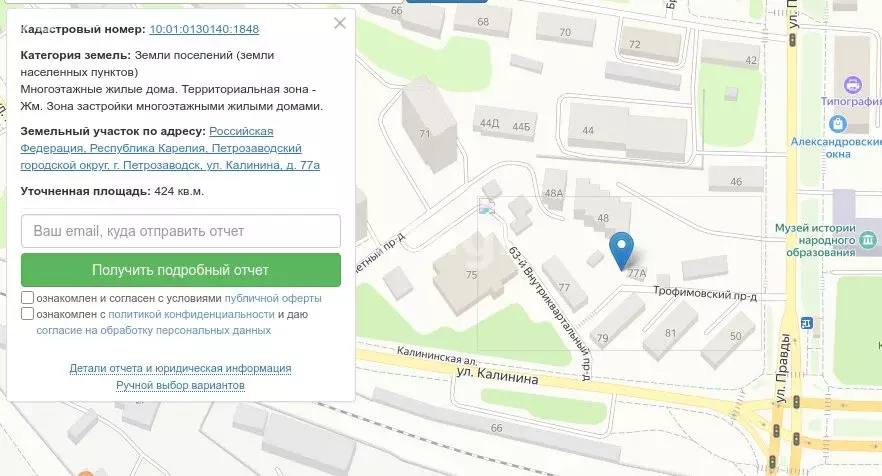This screenshot has height=476, width=882.
Task: Click 'Ручной выбор вариантов' link
Action: coord(181,385)
